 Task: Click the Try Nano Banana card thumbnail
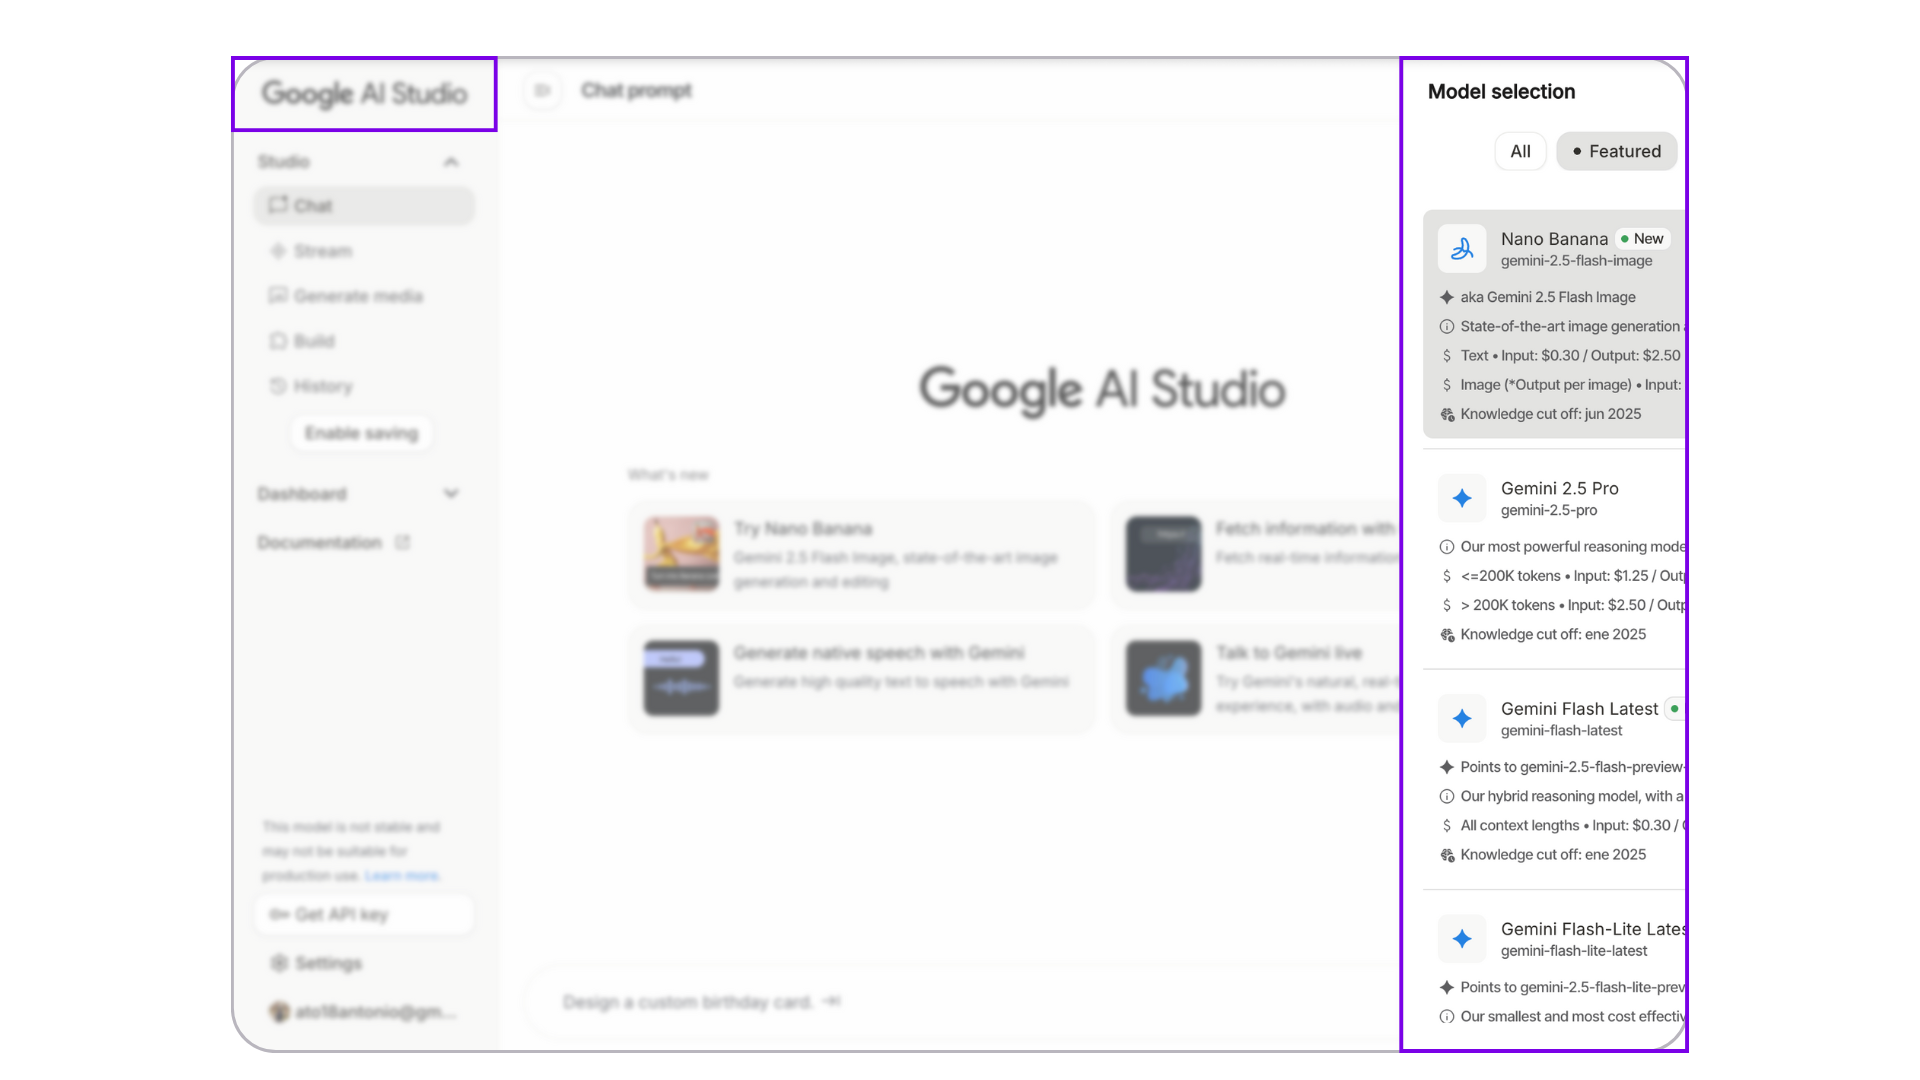click(681, 553)
